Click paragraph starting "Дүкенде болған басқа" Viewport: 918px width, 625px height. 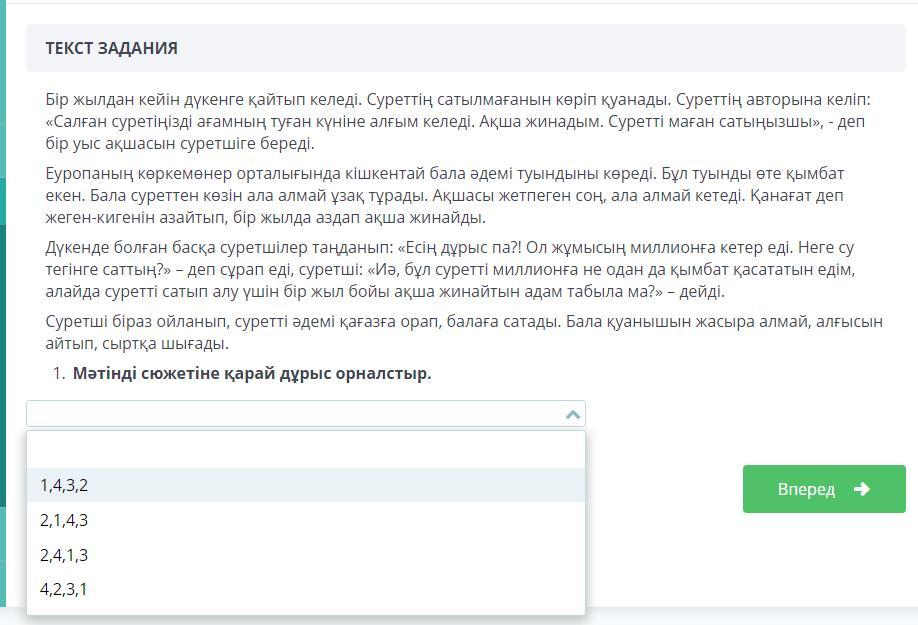(x=450, y=269)
